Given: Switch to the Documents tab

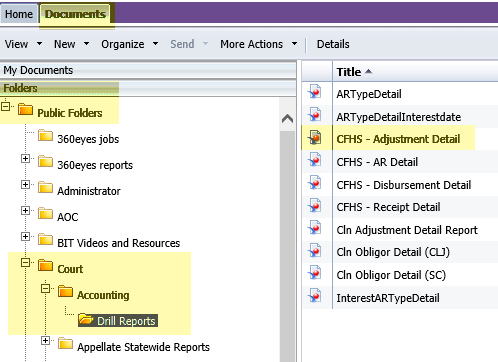Looking at the screenshot, I should (75, 14).
